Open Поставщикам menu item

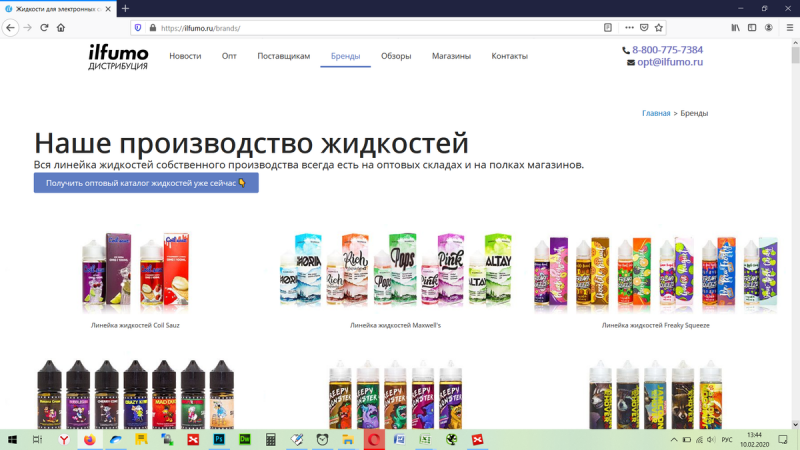[284, 56]
